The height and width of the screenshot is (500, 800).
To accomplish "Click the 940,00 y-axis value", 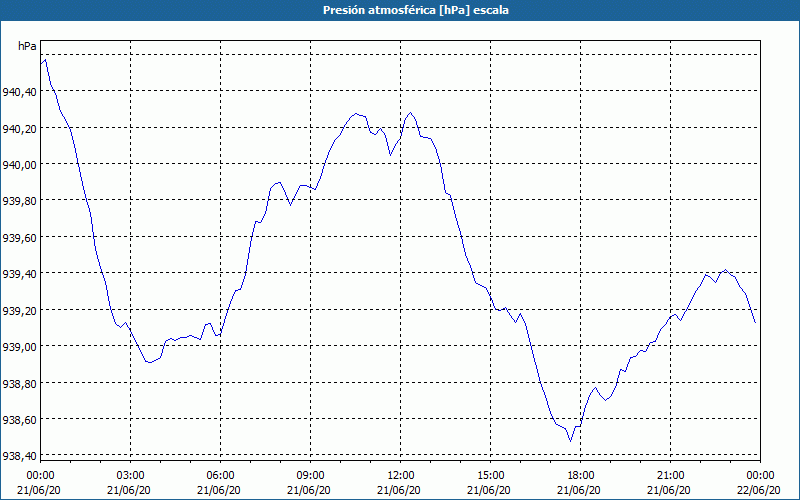I will click(x=19, y=165).
